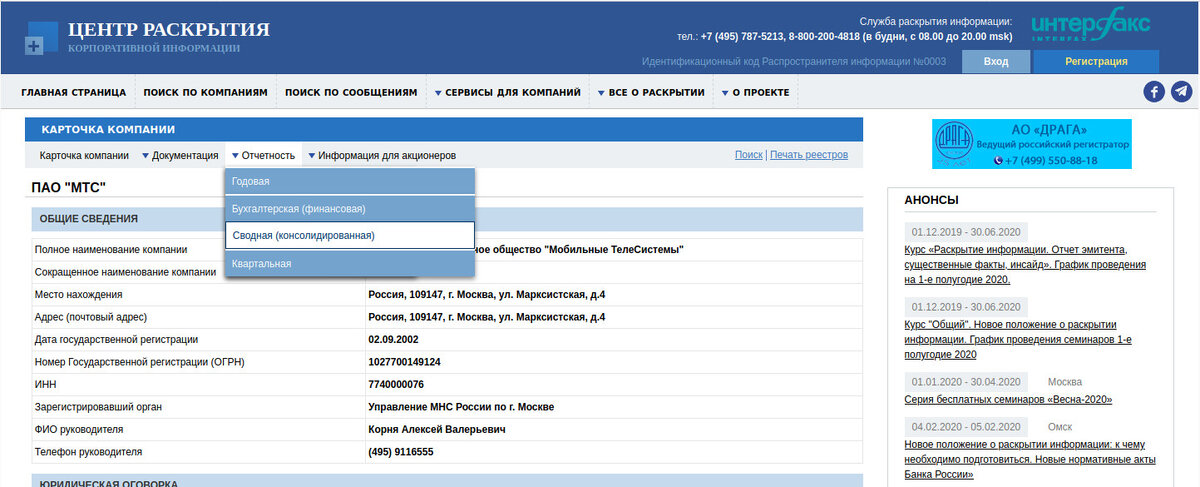Click registration date 02.09.2002
The image size is (1200, 487).
(393, 339)
